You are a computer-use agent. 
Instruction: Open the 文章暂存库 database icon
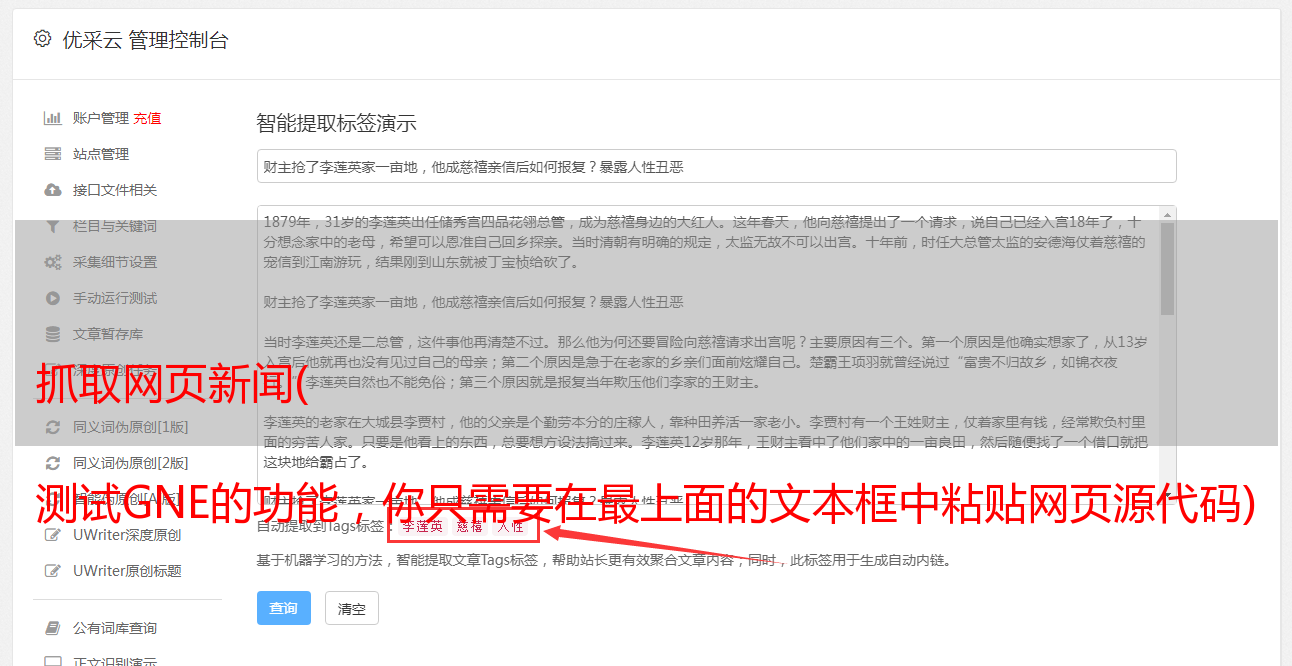pyautogui.click(x=53, y=334)
